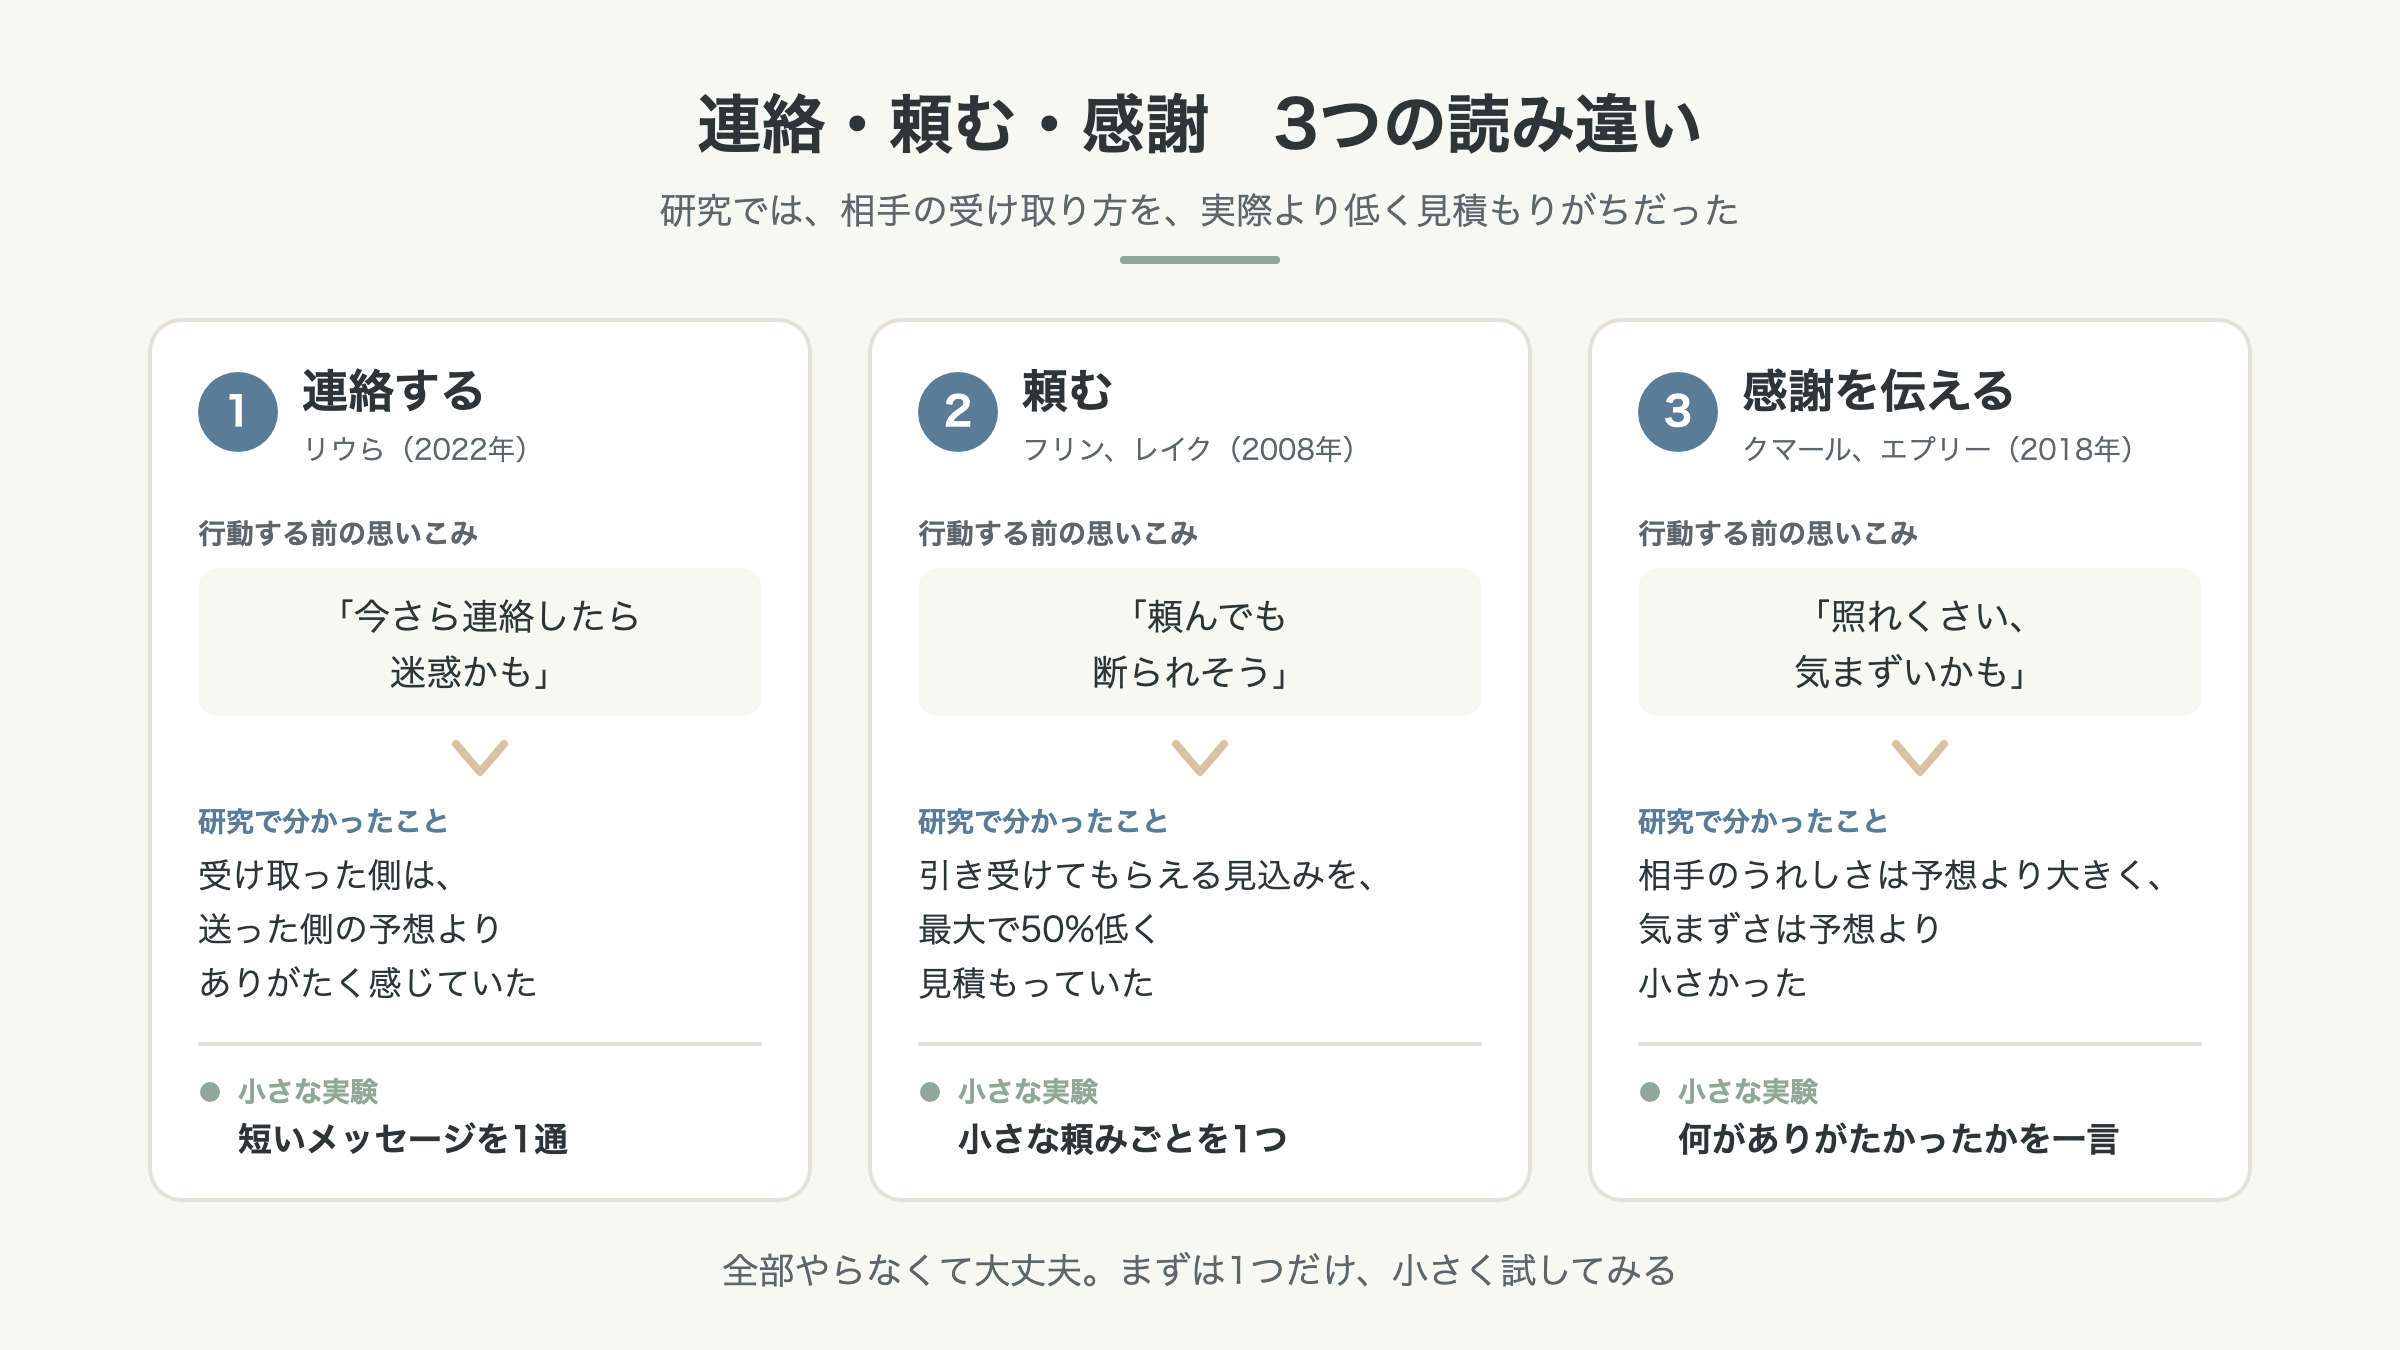Click the subtitle starting with 「研究では、相手の受け取り方を」
Screen dimensions: 2400x1350
(1200, 211)
